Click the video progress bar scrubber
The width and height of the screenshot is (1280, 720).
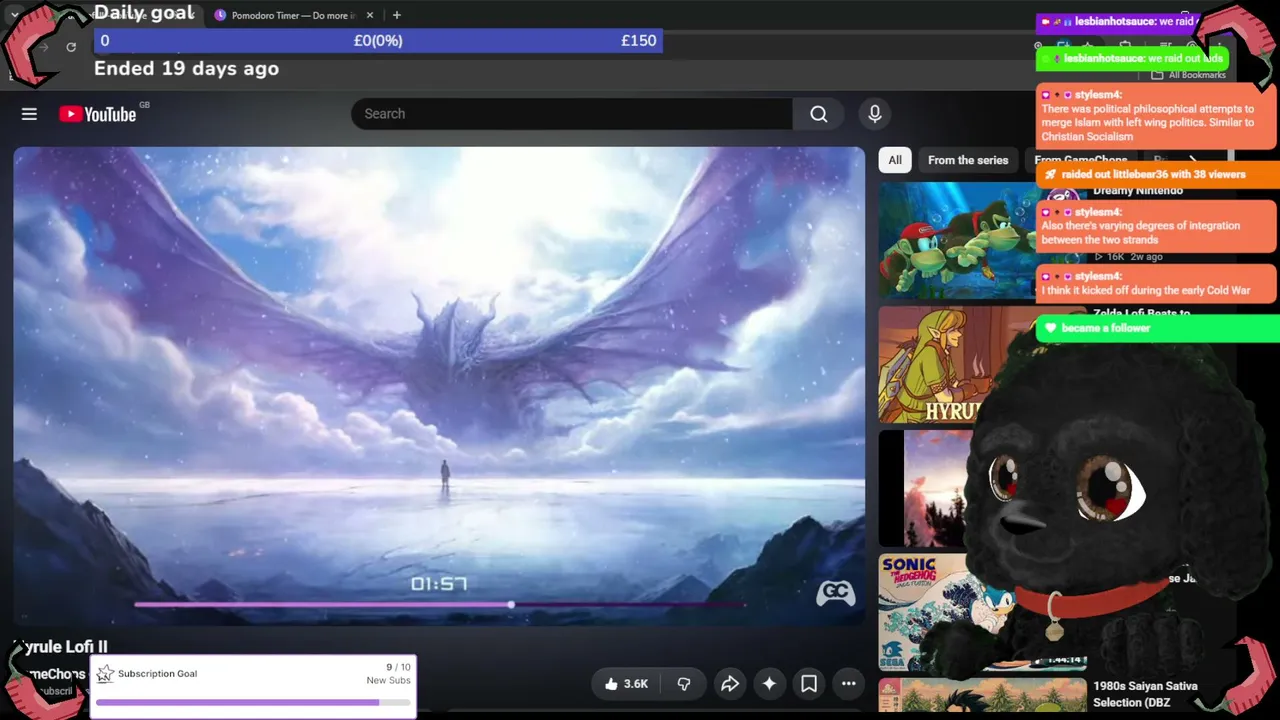point(511,605)
